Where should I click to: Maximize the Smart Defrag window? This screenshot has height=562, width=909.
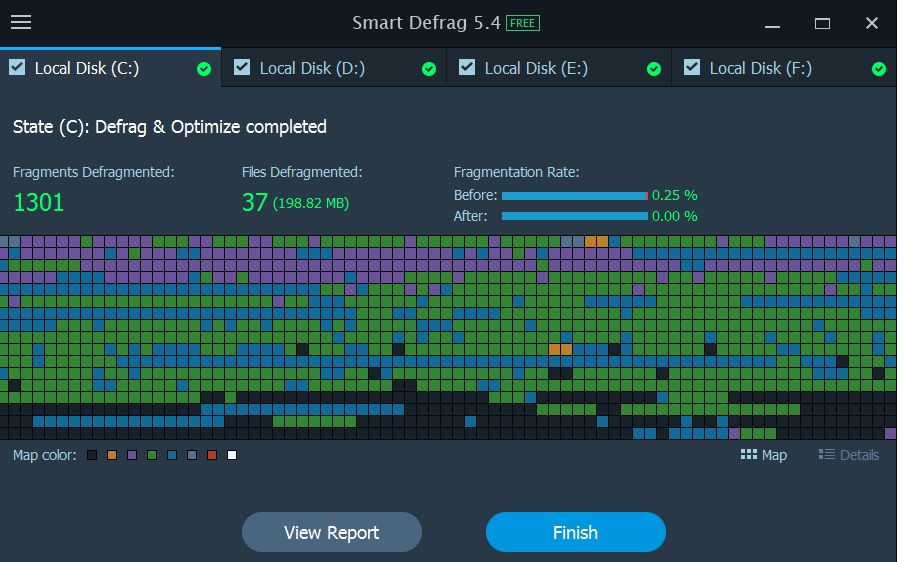coord(822,24)
